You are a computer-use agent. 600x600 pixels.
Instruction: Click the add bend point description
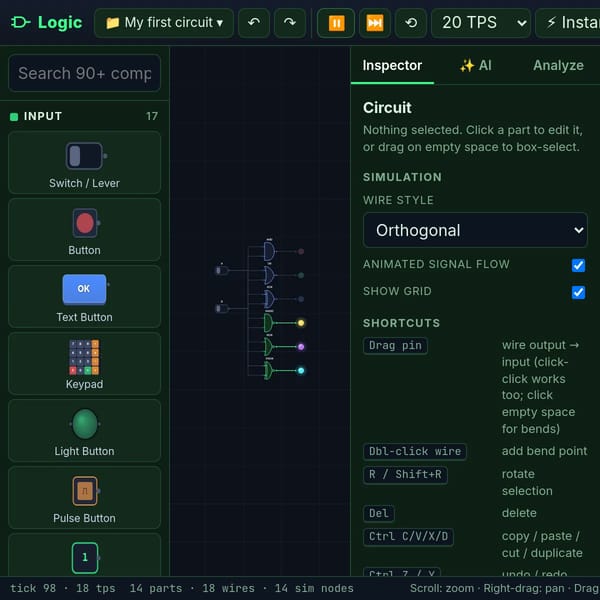pyautogui.click(x=544, y=451)
